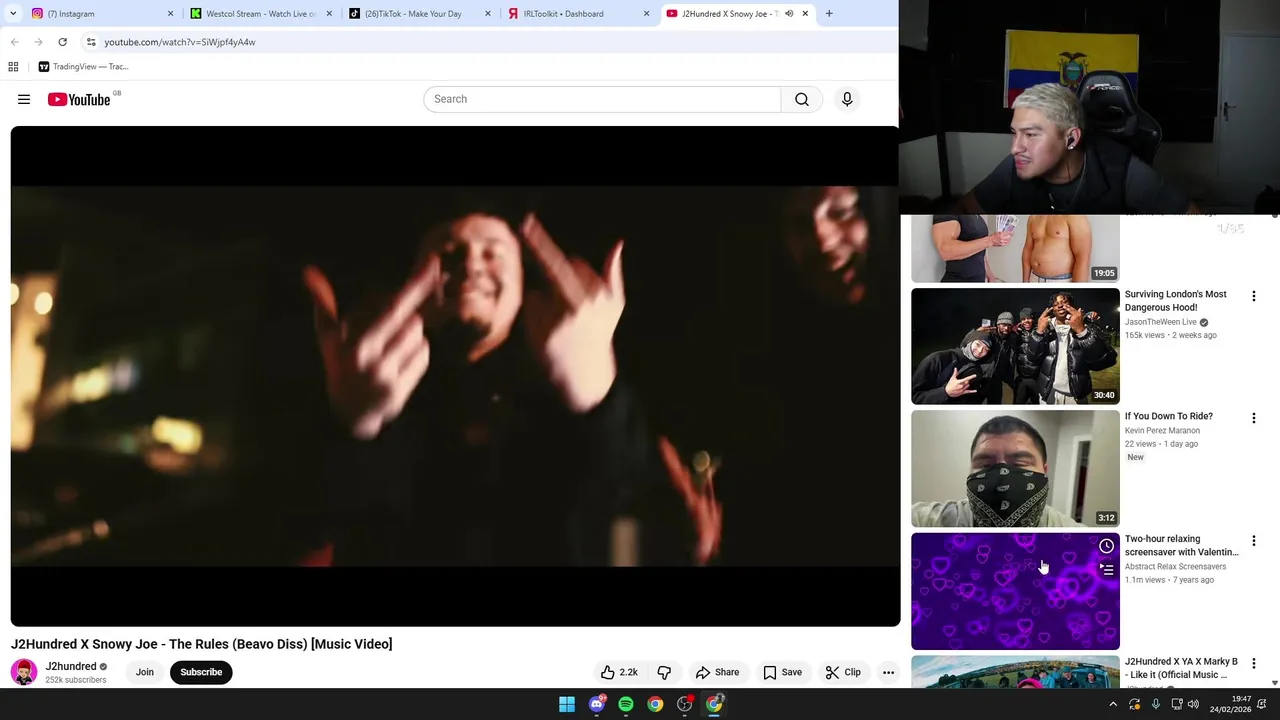The height and width of the screenshot is (720, 1280).
Task: Start voice search with the microphone
Action: coord(847,99)
